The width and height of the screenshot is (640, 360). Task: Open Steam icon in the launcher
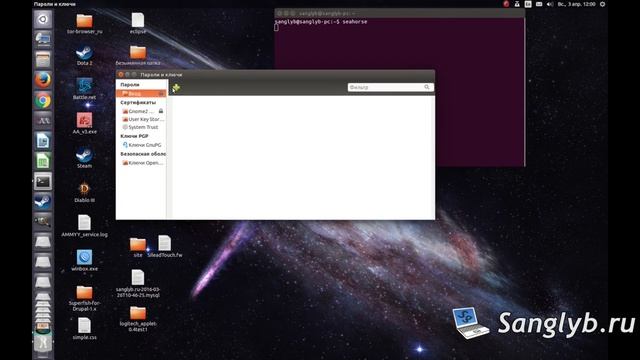click(43, 202)
